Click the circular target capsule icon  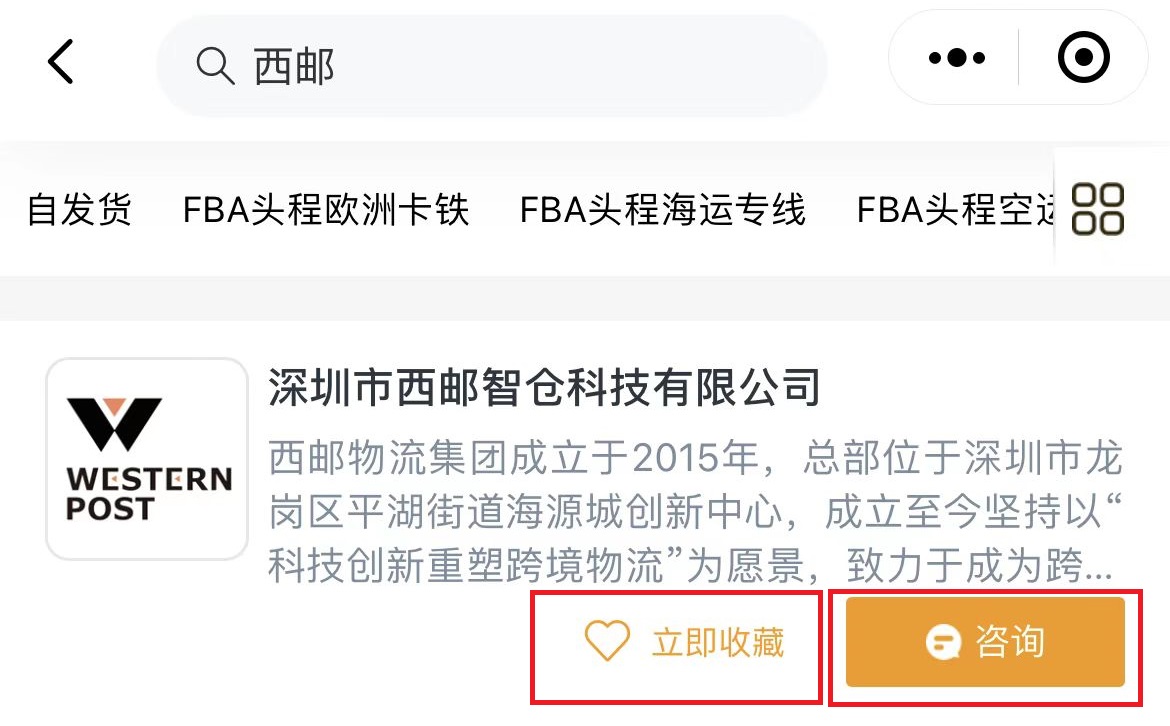pyautogui.click(x=1083, y=57)
